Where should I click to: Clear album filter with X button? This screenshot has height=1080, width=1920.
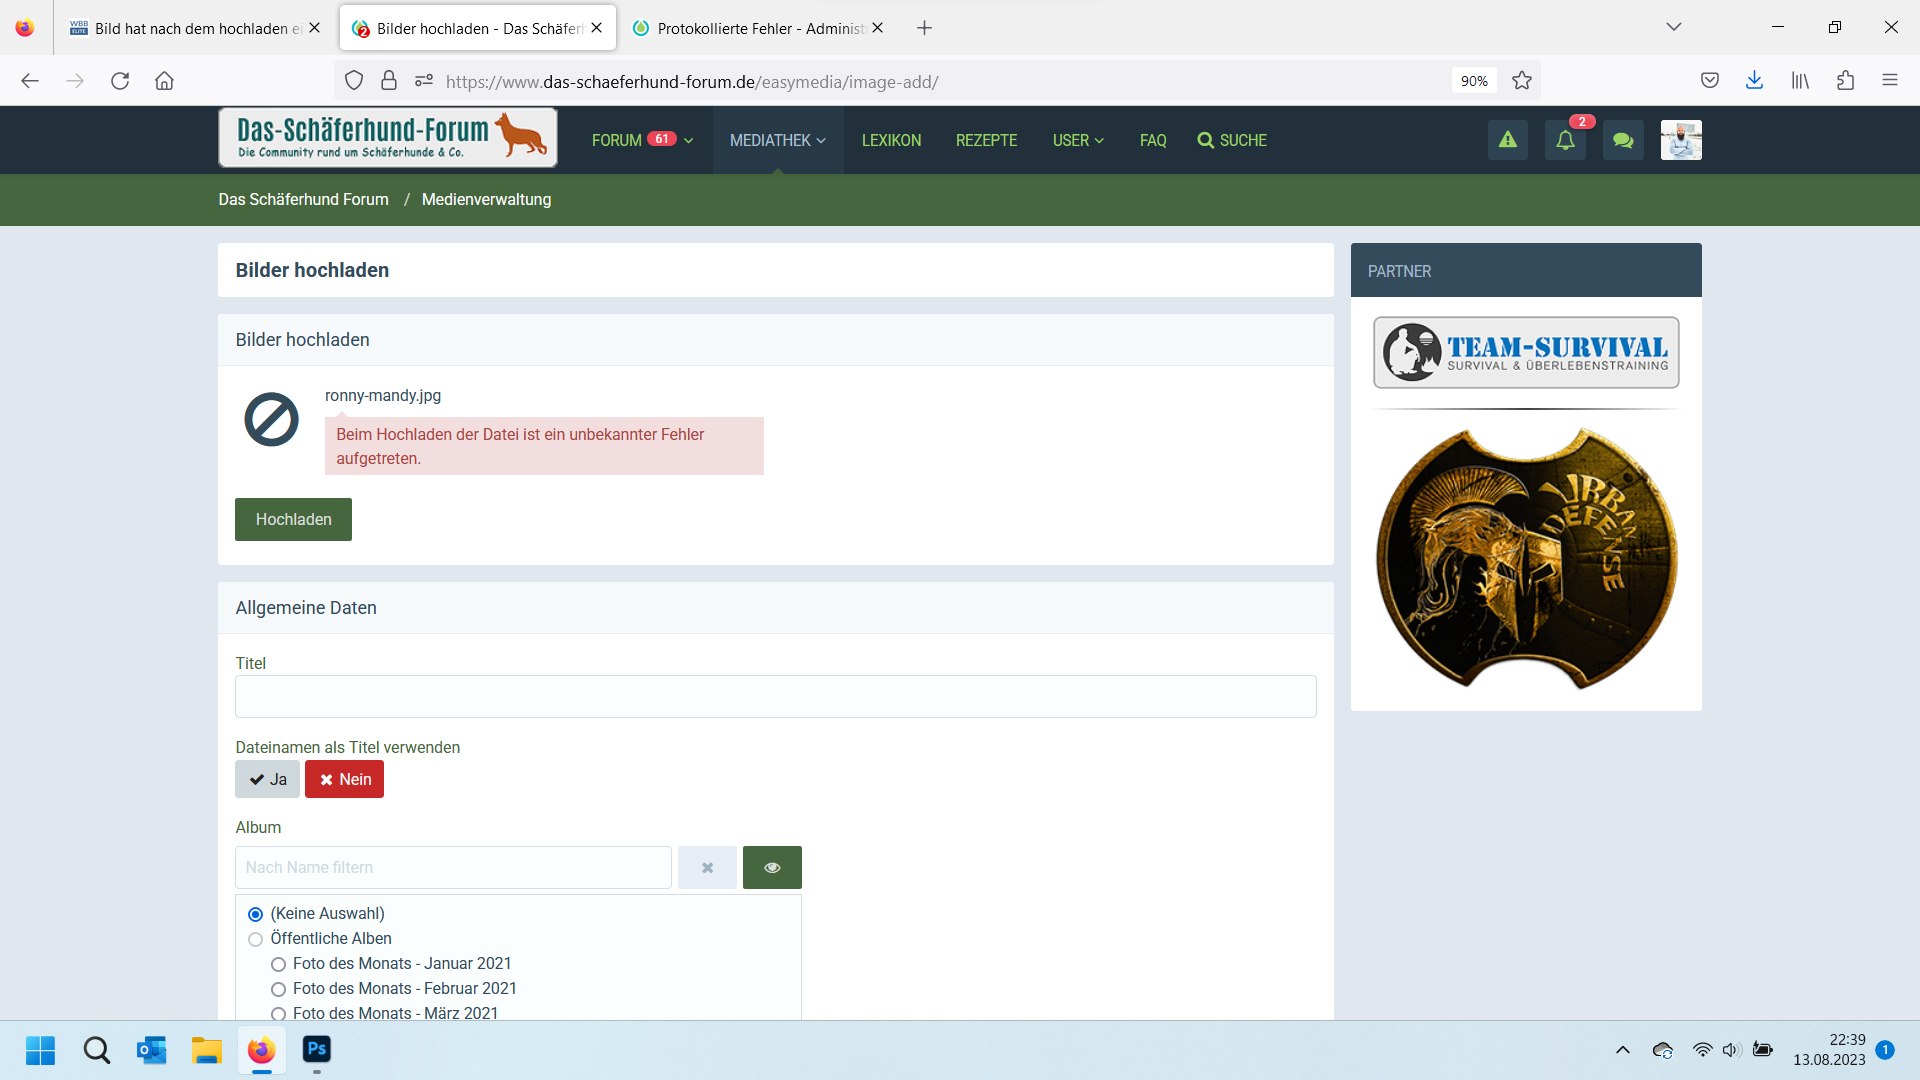click(x=707, y=868)
